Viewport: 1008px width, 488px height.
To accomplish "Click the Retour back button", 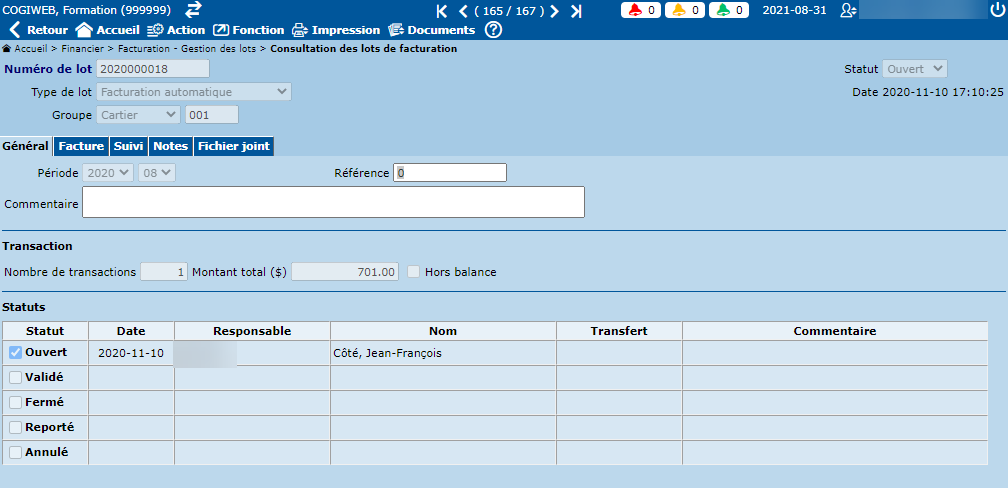I will [38, 30].
